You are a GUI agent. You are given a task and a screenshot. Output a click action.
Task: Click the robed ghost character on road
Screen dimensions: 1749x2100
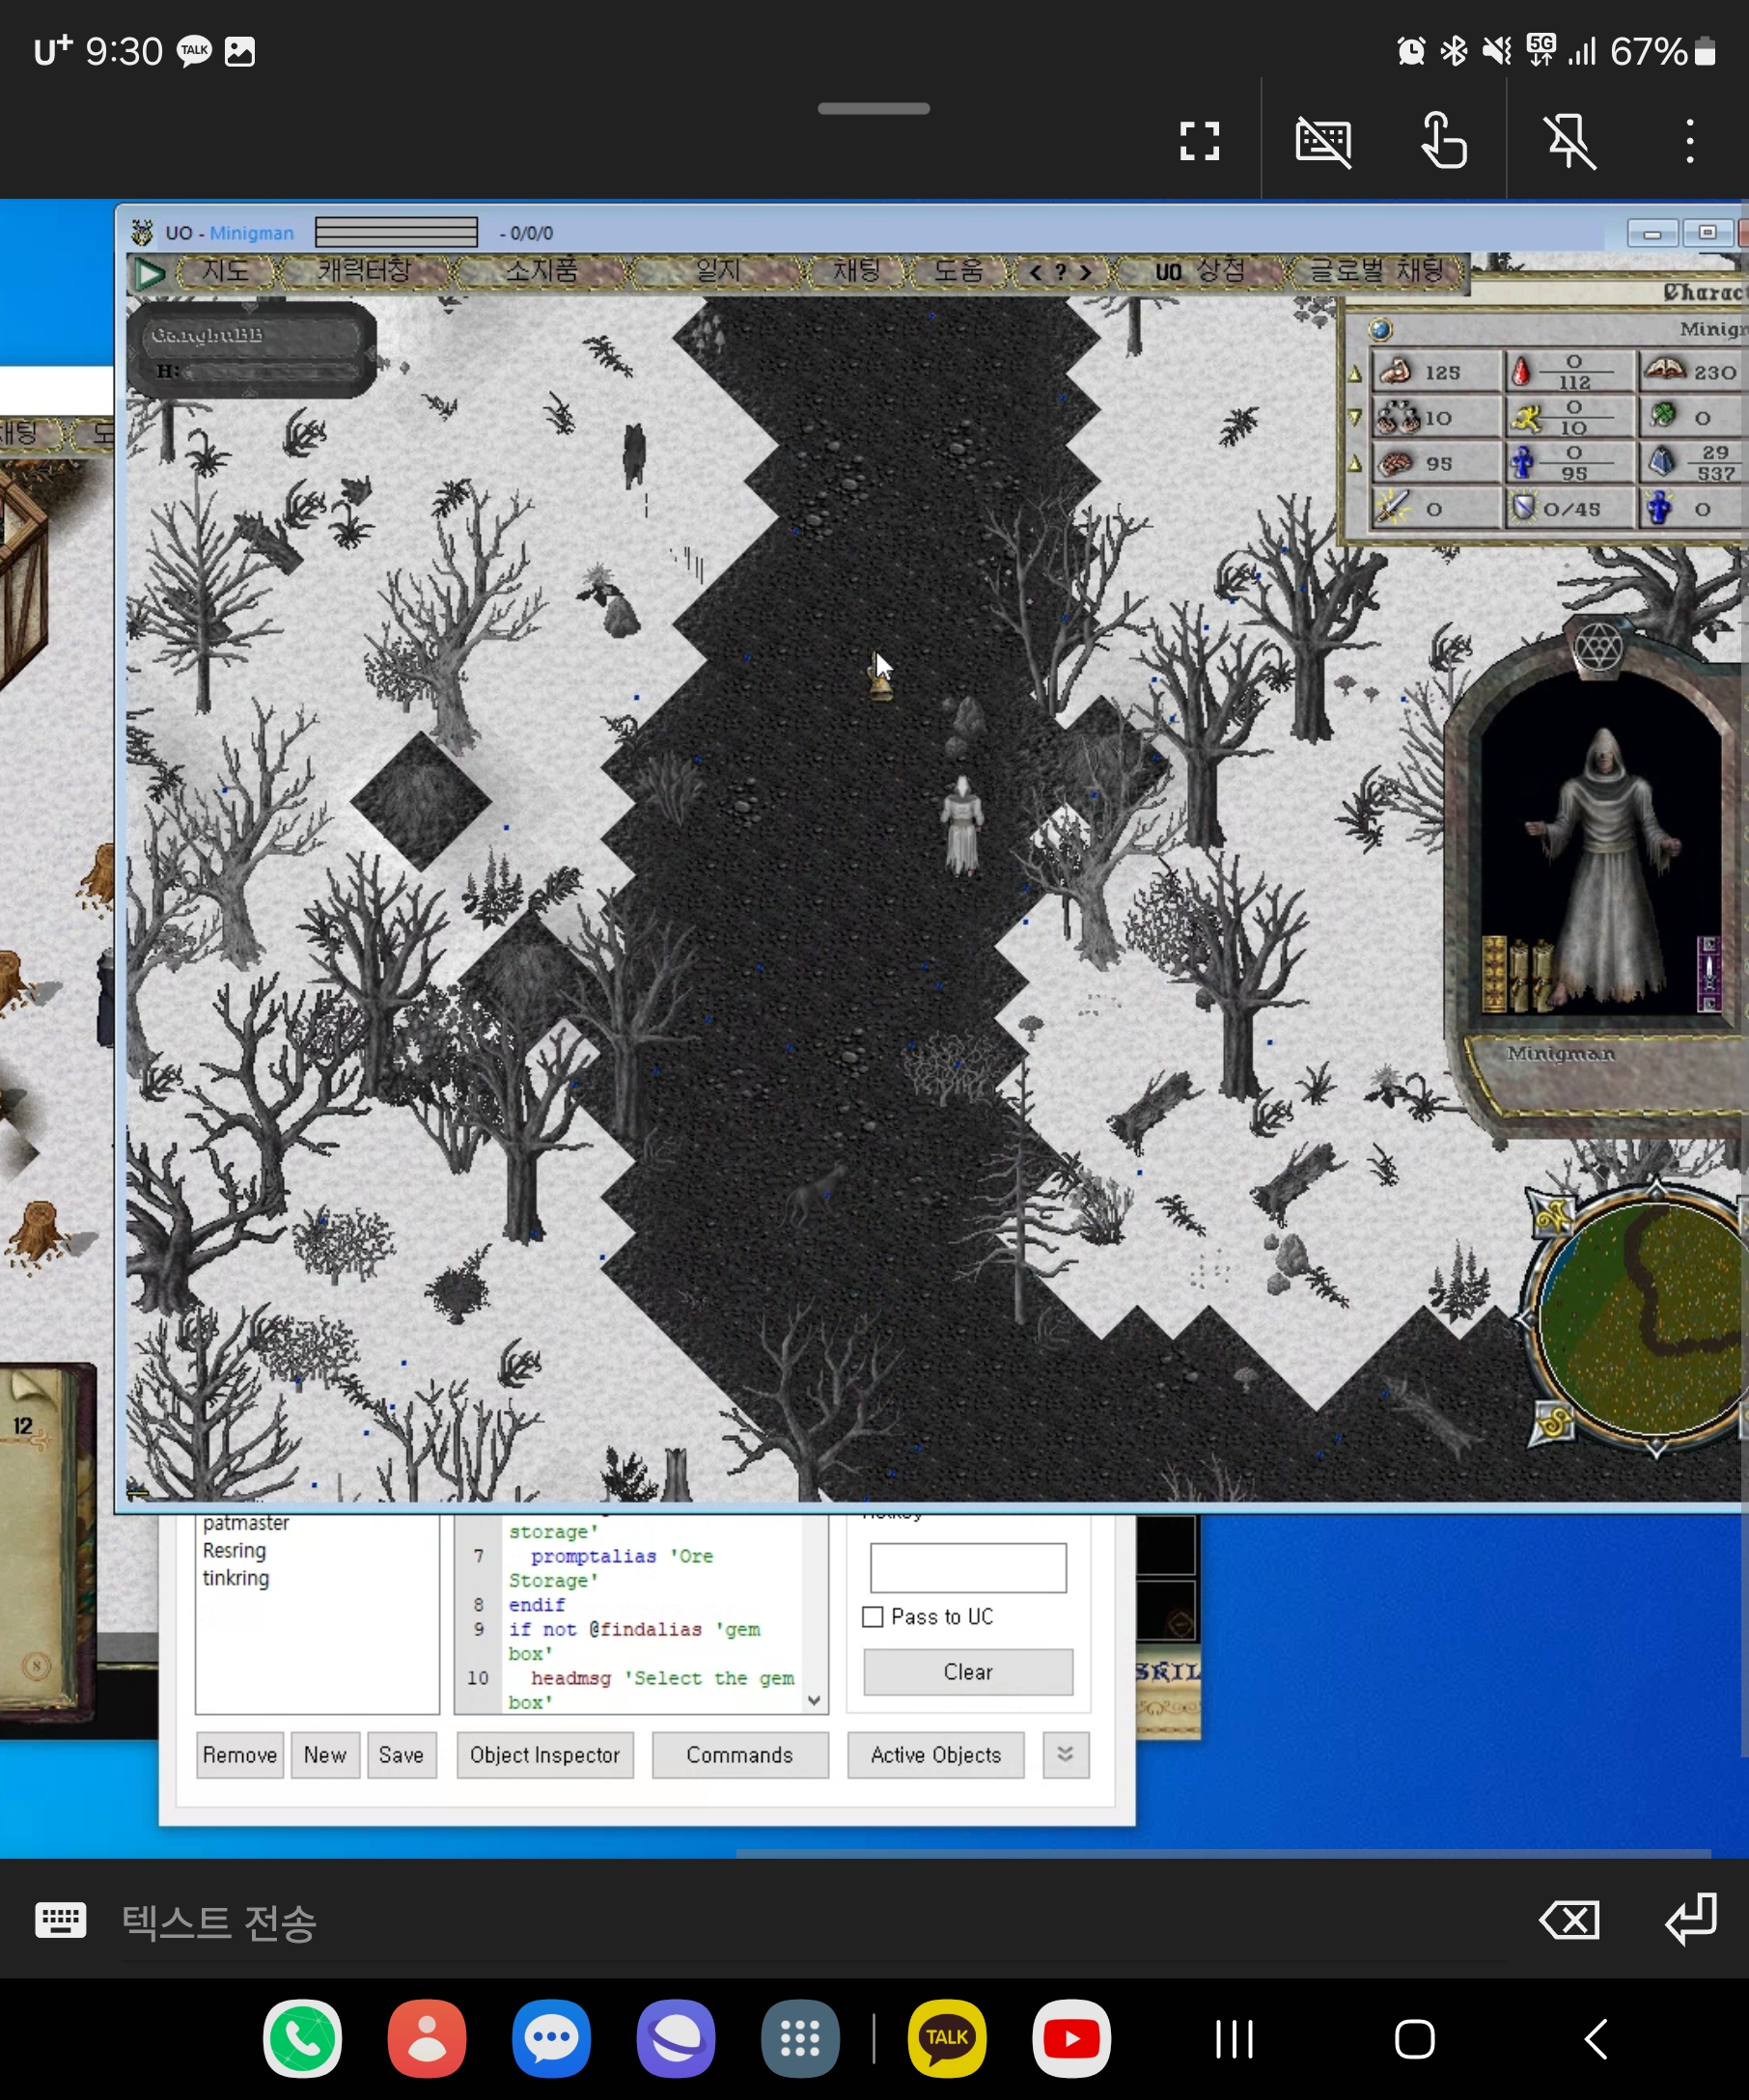(962, 826)
